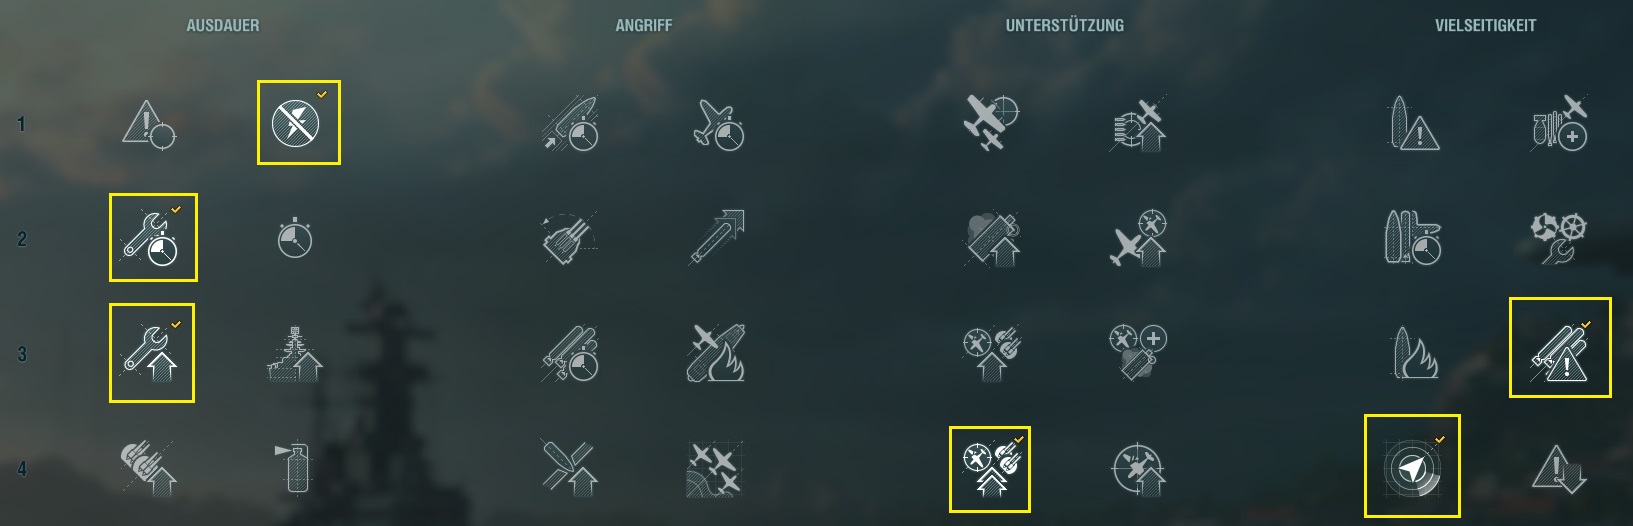Deselect the torpedoes with warning triangle skill
The height and width of the screenshot is (526, 1633).
click(1560, 347)
